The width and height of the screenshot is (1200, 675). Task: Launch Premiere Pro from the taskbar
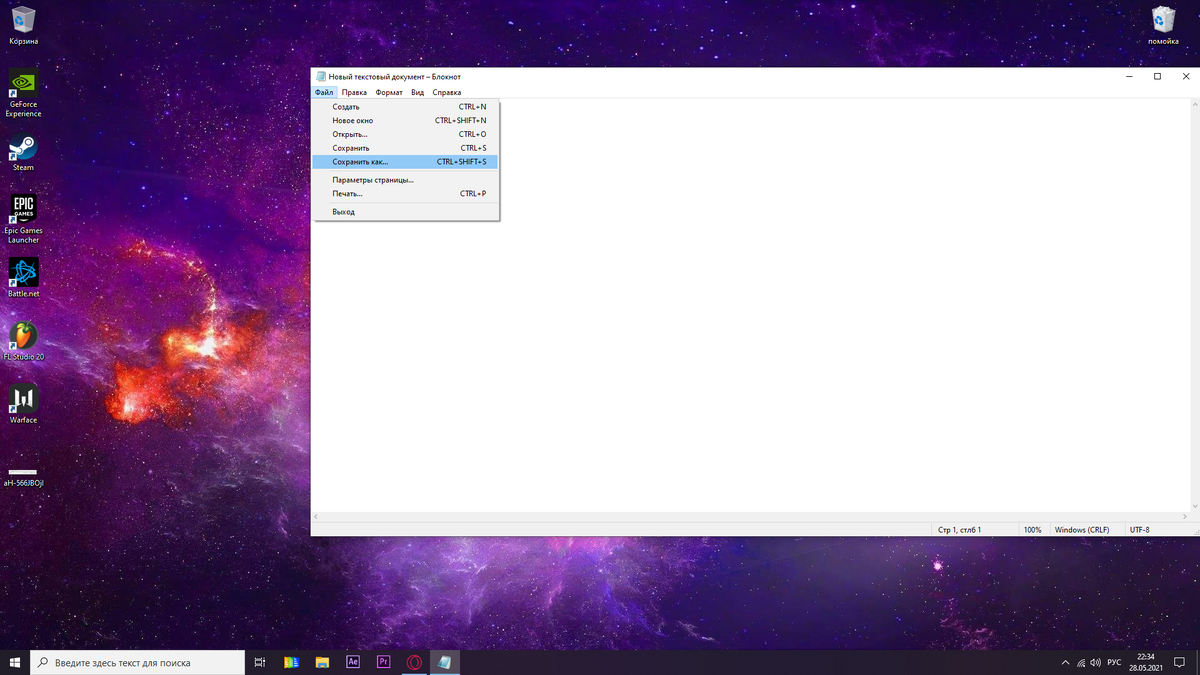tap(383, 662)
